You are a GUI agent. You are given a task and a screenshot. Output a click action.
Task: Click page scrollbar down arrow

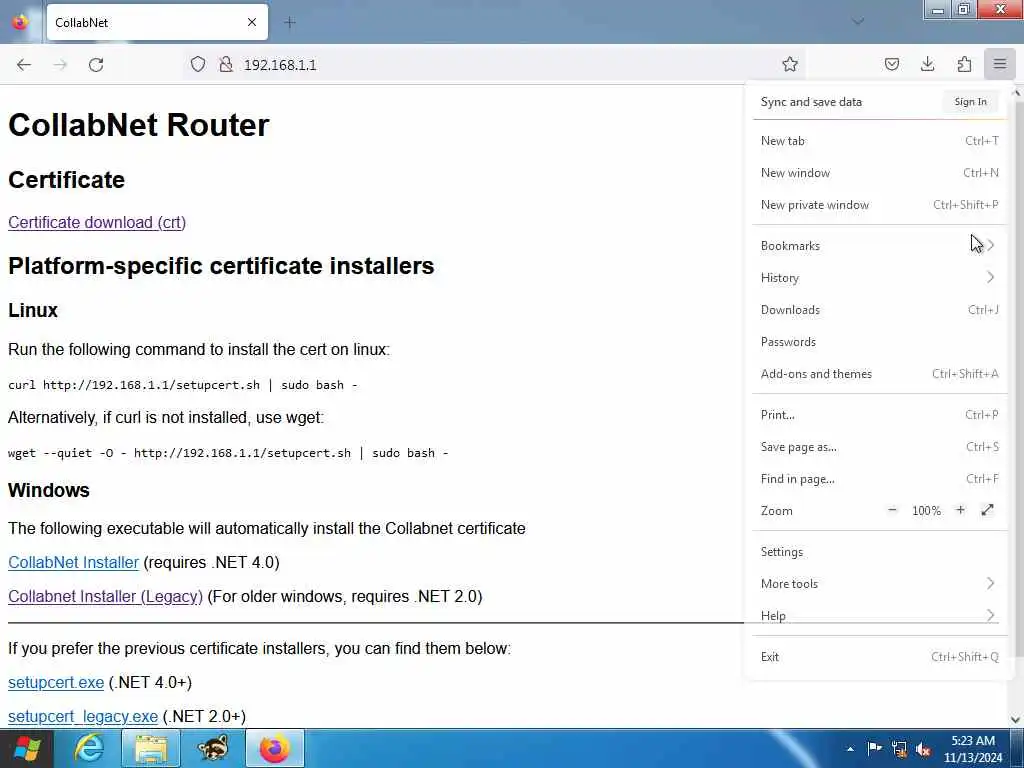pos(1016,720)
